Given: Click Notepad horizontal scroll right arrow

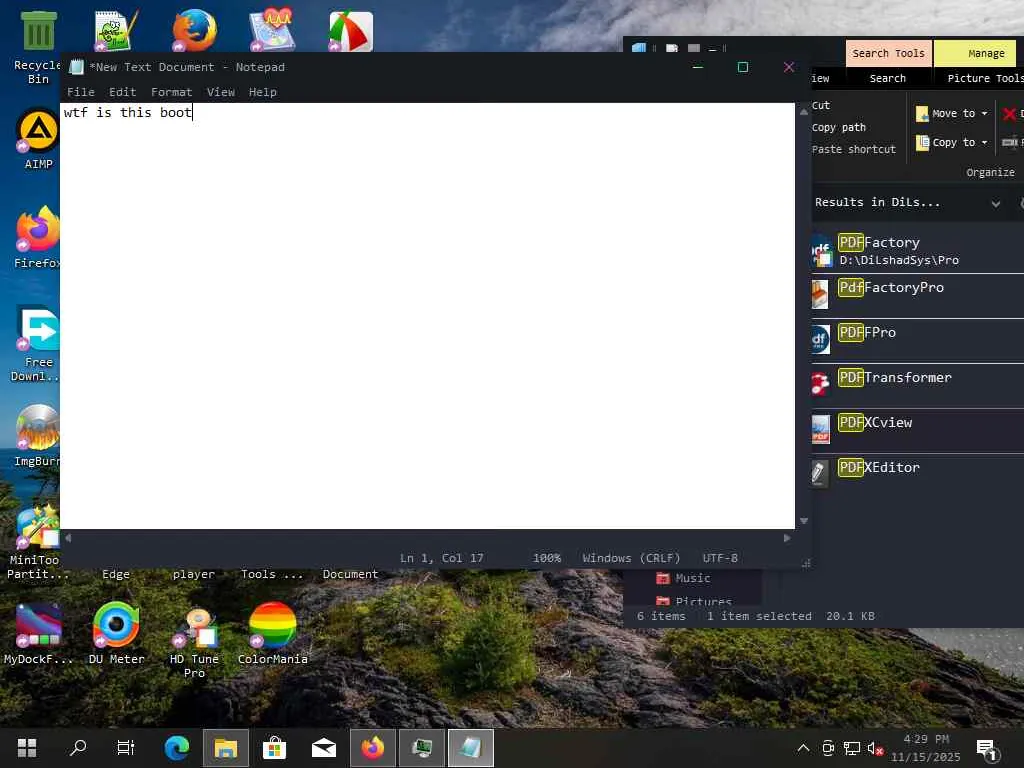Looking at the screenshot, I should tap(787, 538).
